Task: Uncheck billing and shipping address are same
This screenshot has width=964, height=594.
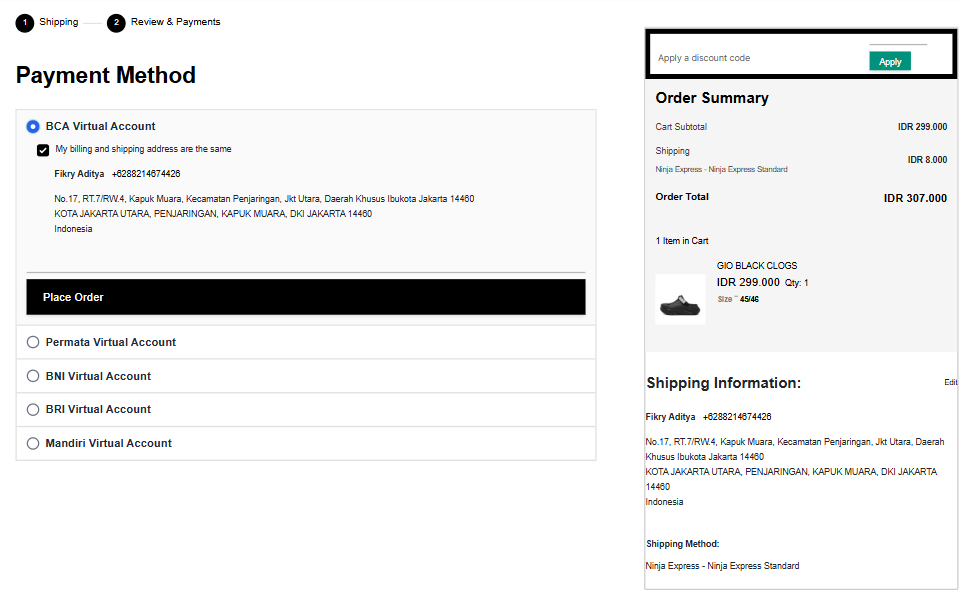Action: pos(43,150)
